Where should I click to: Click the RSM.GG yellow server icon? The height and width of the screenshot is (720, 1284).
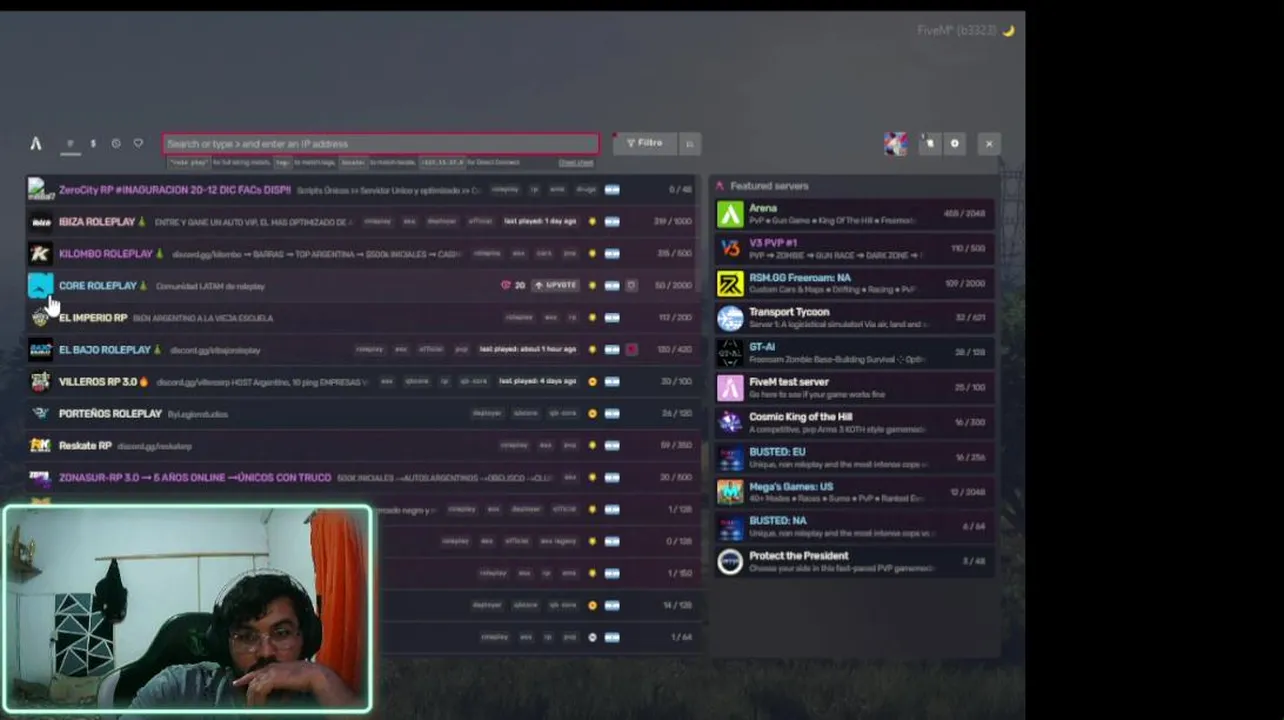point(730,284)
